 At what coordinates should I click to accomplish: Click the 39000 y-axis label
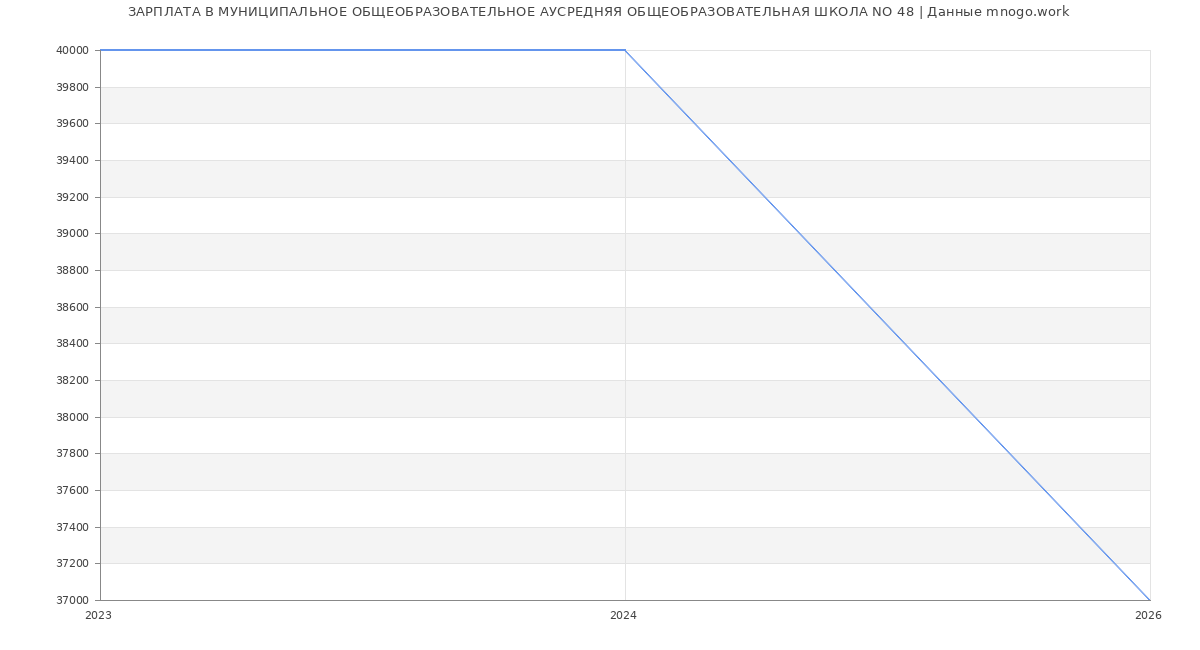(73, 234)
